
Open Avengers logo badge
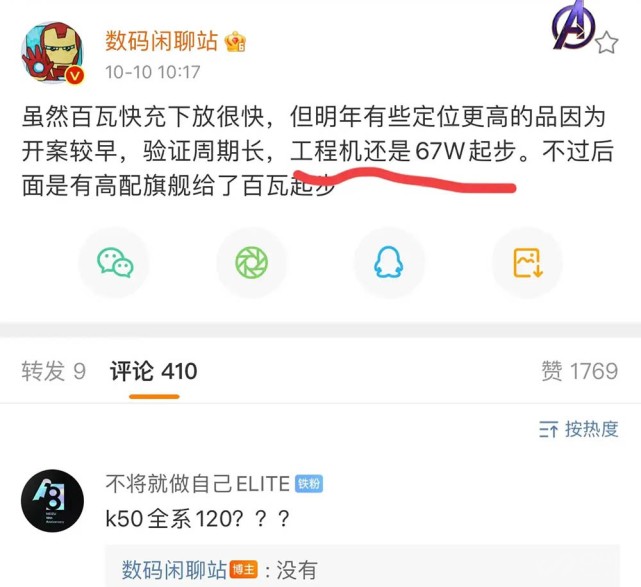pyautogui.click(x=573, y=25)
